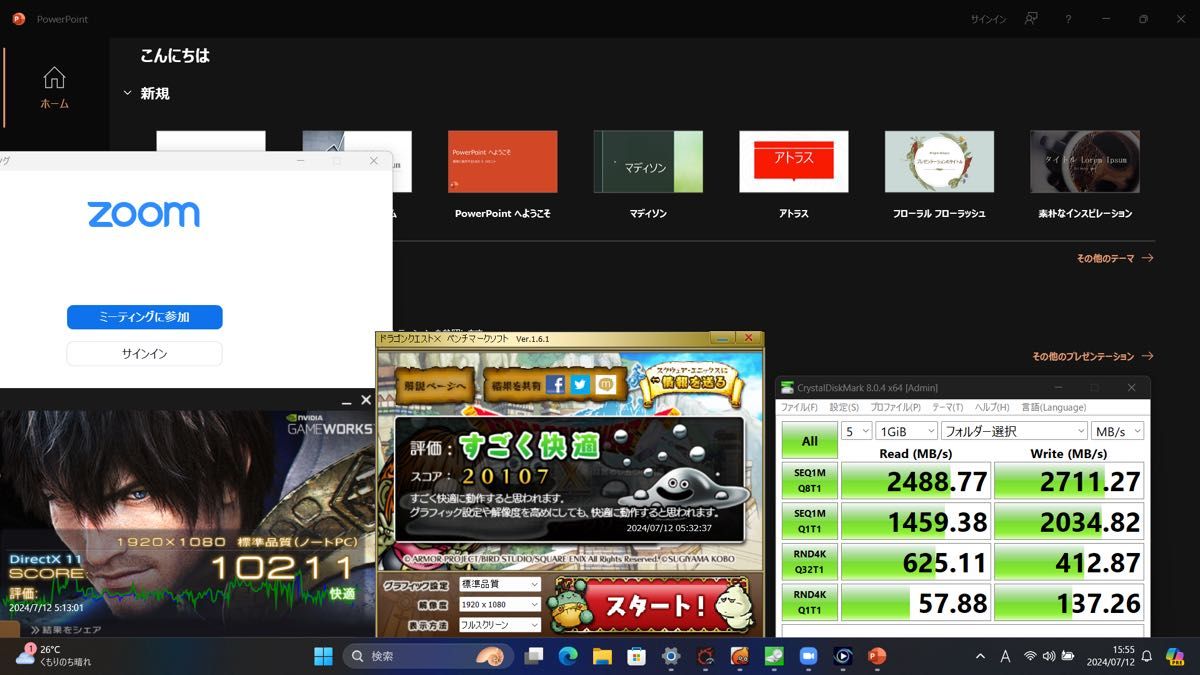Click ミーティングに参加 in Zoom
The height and width of the screenshot is (675, 1200).
(x=144, y=317)
